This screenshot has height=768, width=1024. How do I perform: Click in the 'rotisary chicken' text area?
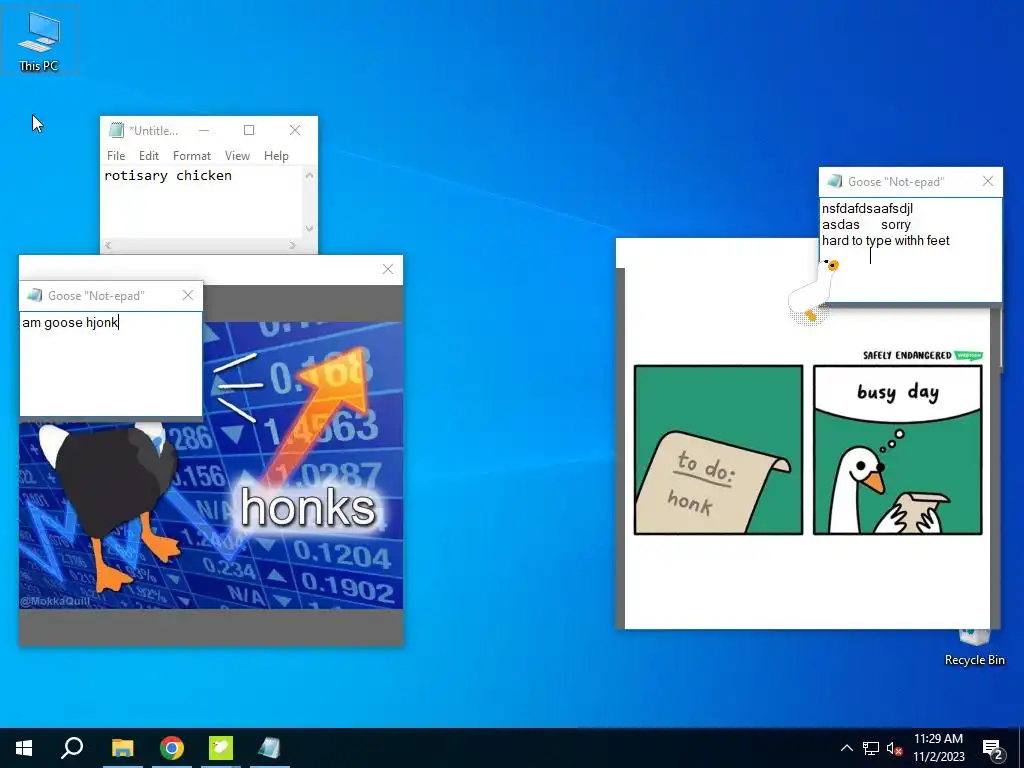(x=201, y=202)
